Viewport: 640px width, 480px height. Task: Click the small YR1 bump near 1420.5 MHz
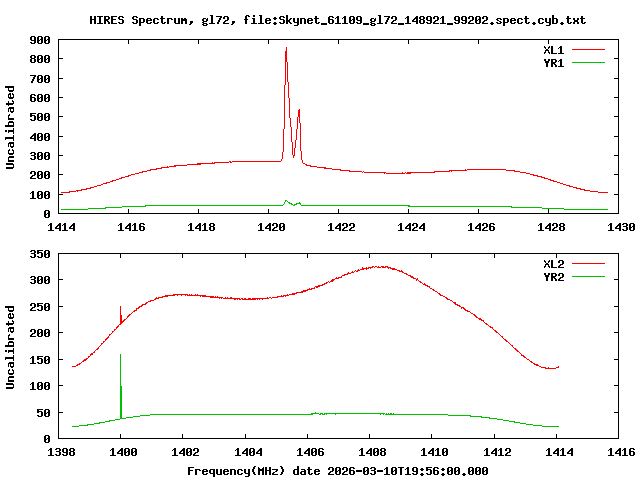(x=287, y=201)
